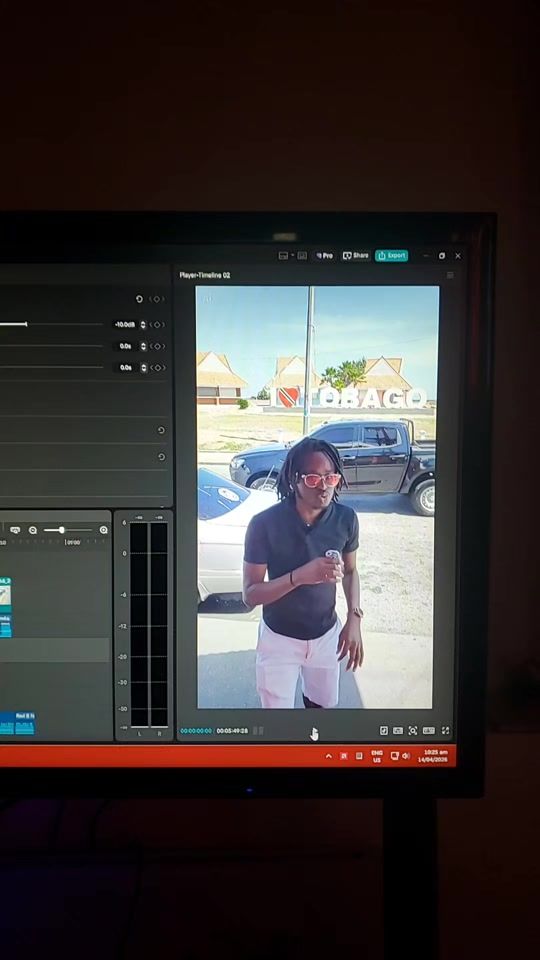The height and width of the screenshot is (960, 540).
Task: Zoom in the timeline with plus magnifier
Action: pyautogui.click(x=103, y=530)
